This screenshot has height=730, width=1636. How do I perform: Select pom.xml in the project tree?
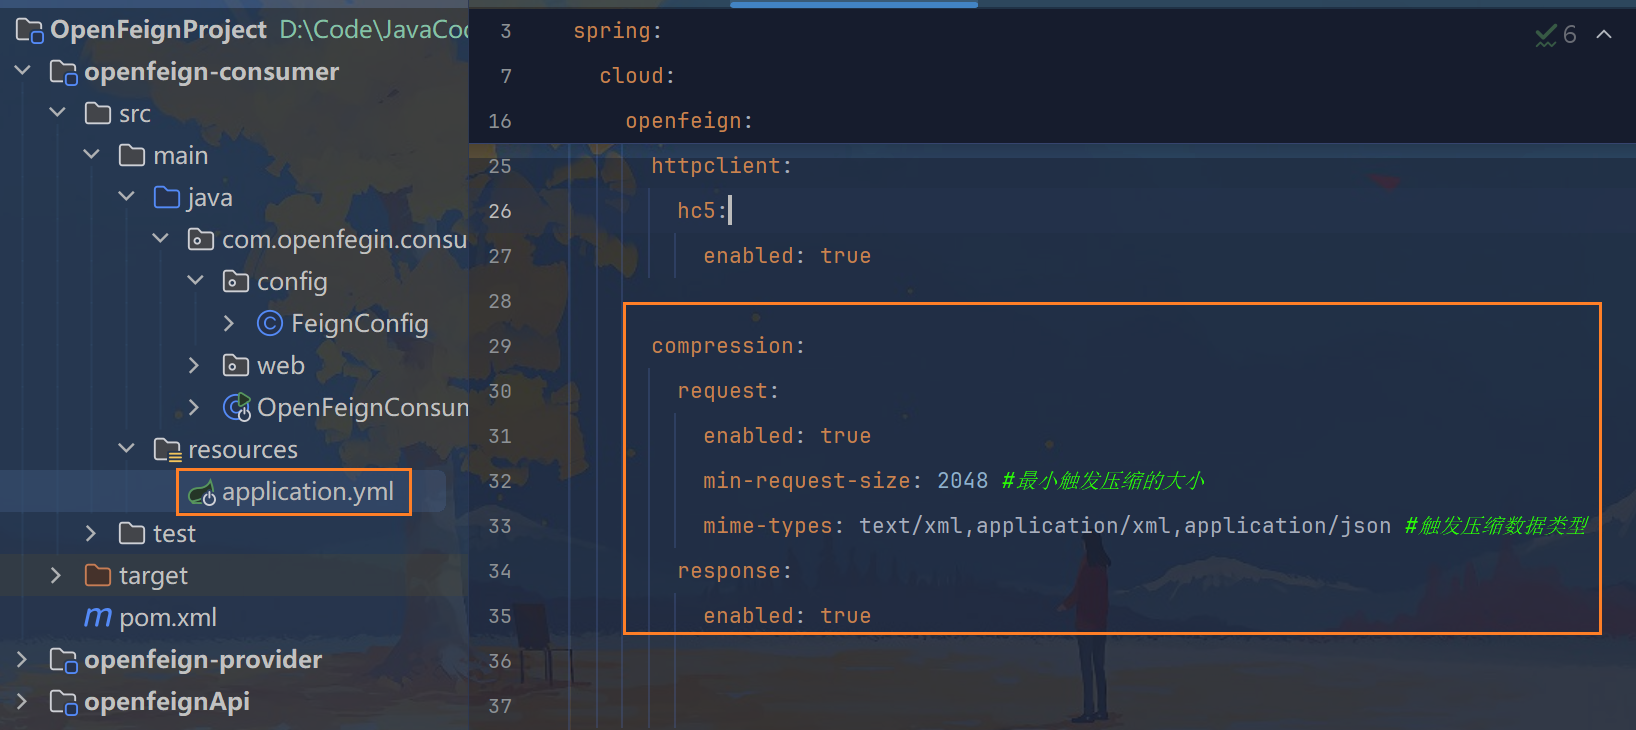tap(168, 617)
